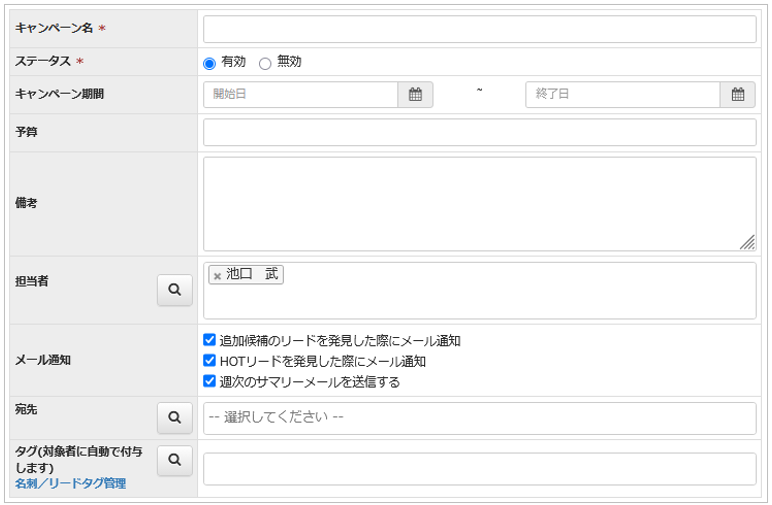
Task: Remove 池口 武 with the x icon
Action: (x=217, y=276)
